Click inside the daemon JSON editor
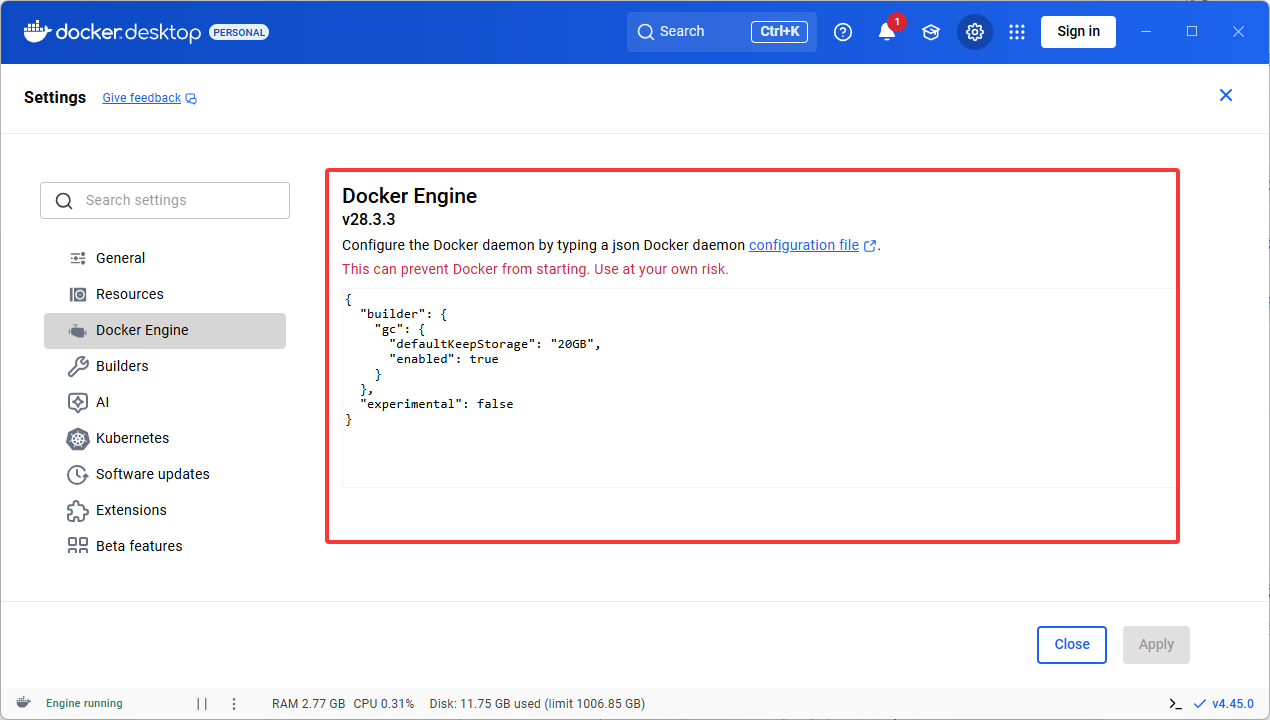Viewport: 1270px width, 720px height. tap(760, 388)
